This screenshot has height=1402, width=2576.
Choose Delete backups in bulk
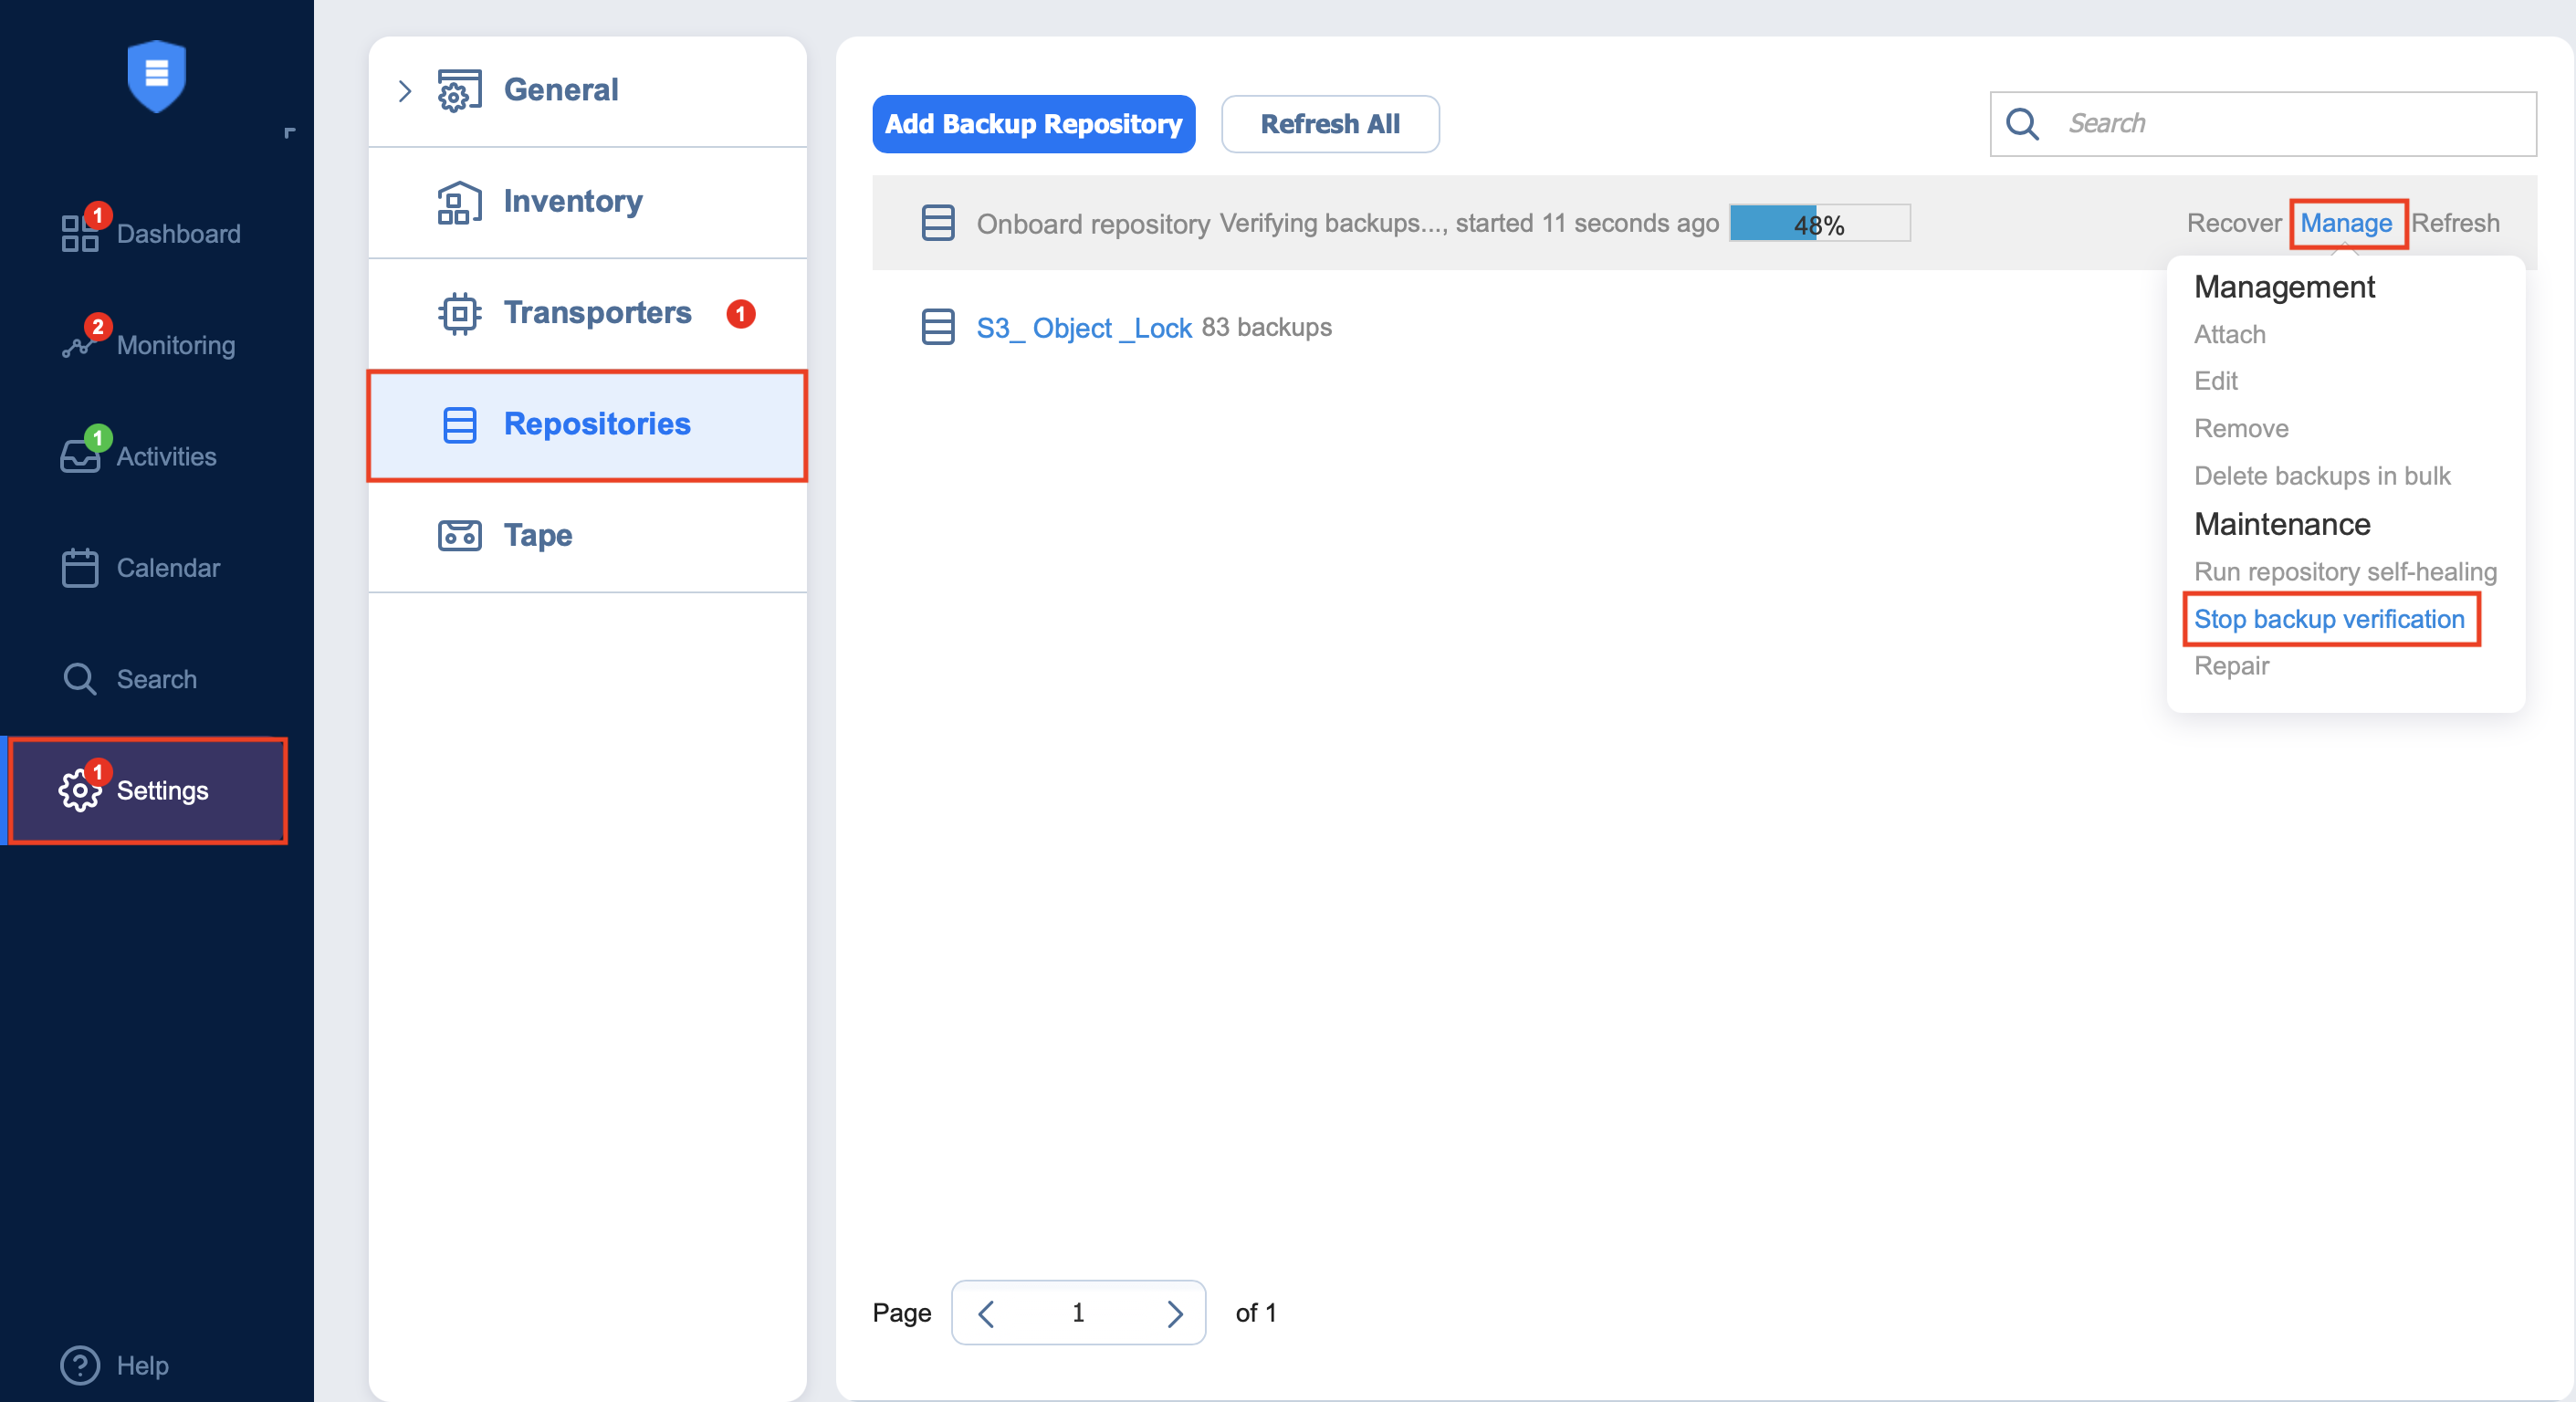pyautogui.click(x=2322, y=476)
